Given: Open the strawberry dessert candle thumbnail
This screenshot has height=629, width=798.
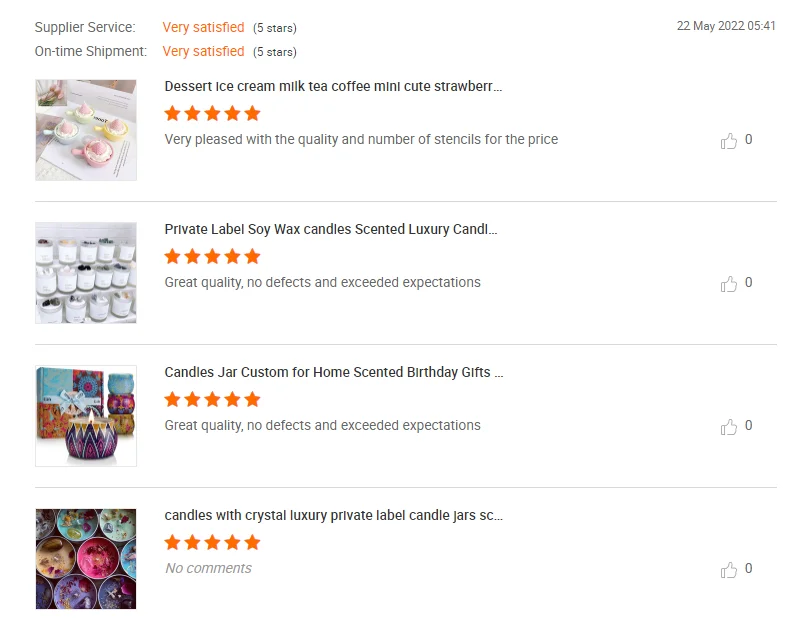Looking at the screenshot, I should (x=86, y=130).
